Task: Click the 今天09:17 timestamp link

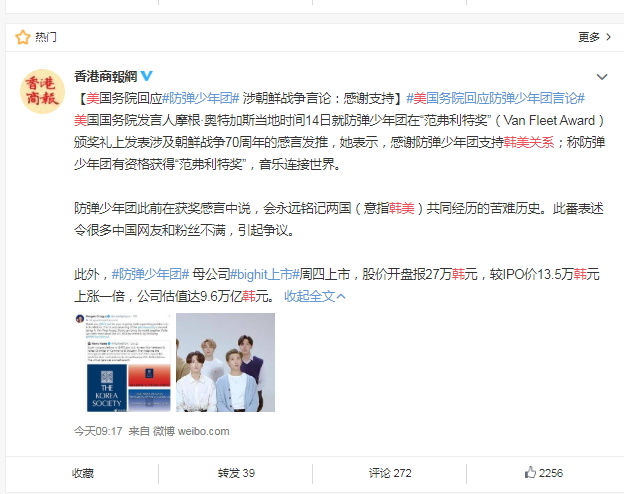Action: (98, 431)
